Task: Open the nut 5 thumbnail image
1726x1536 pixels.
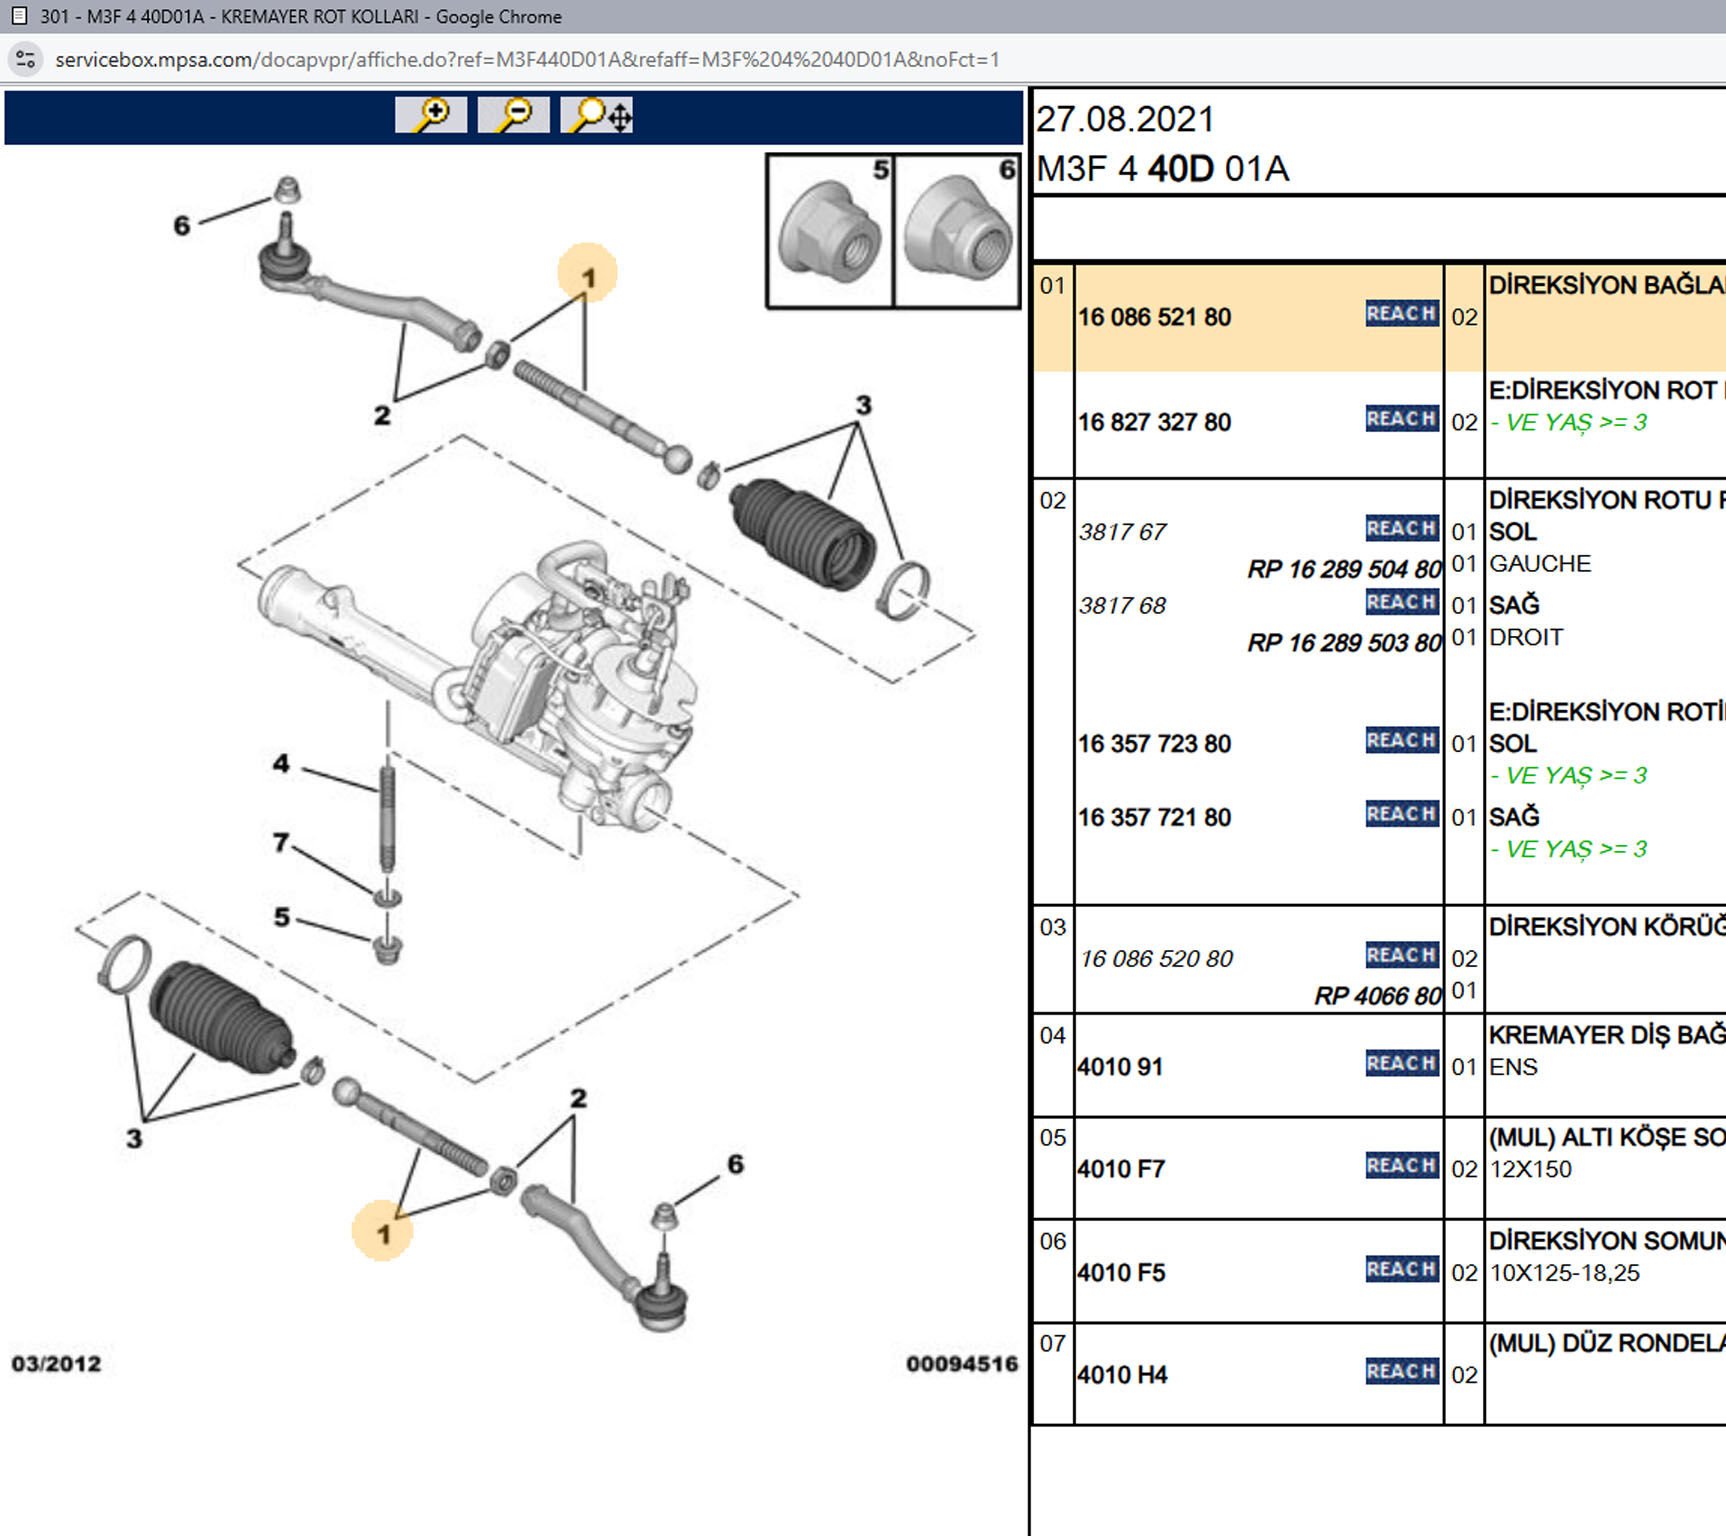Action: click(x=830, y=231)
